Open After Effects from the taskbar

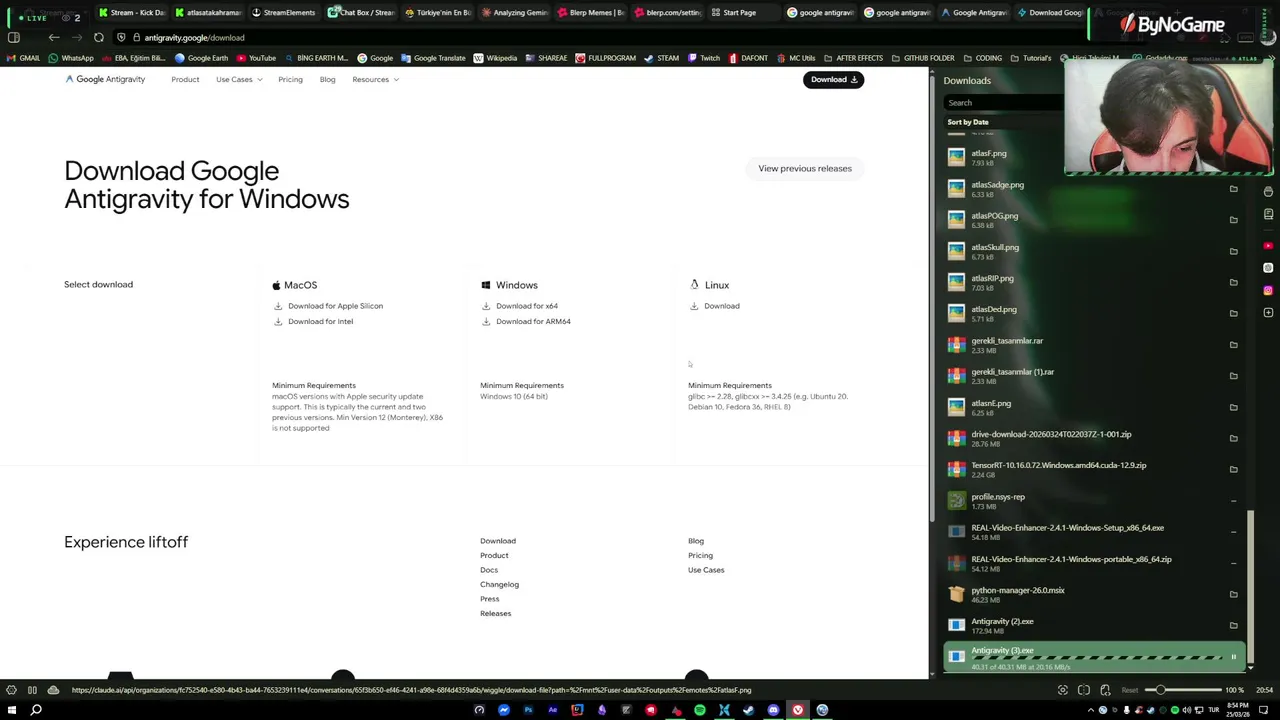[553, 710]
